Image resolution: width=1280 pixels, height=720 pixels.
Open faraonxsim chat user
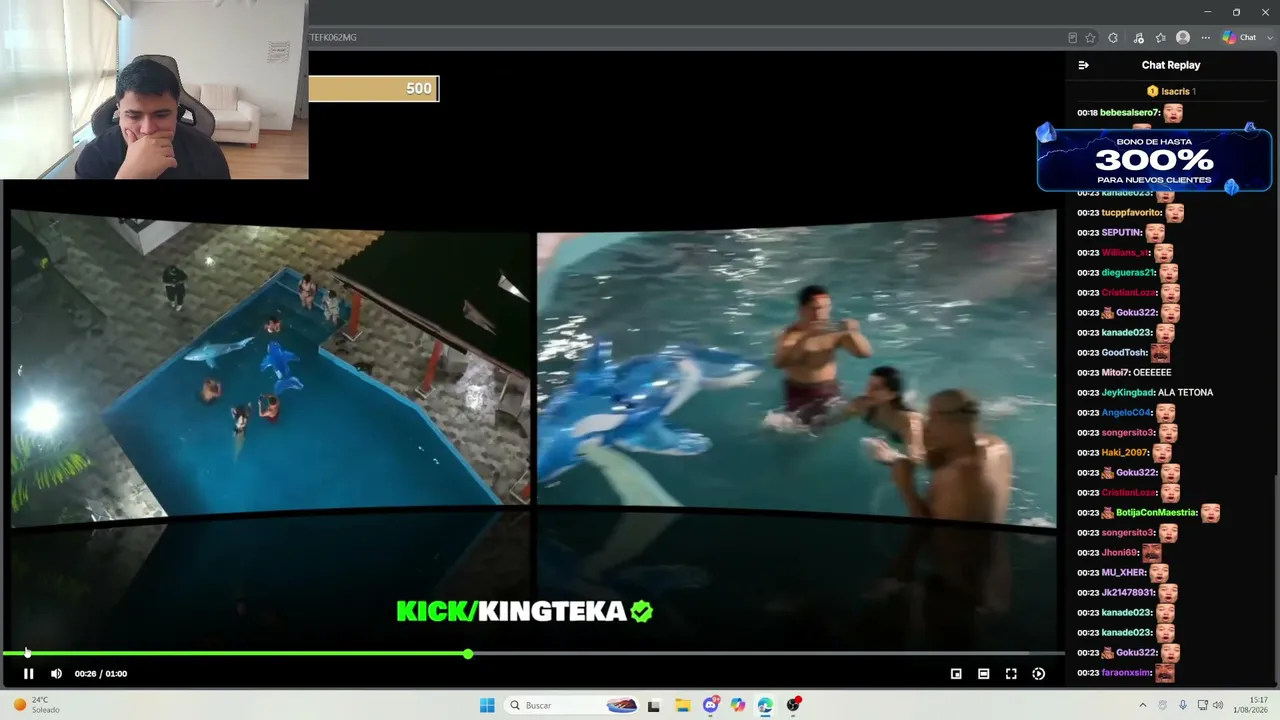tap(1127, 673)
